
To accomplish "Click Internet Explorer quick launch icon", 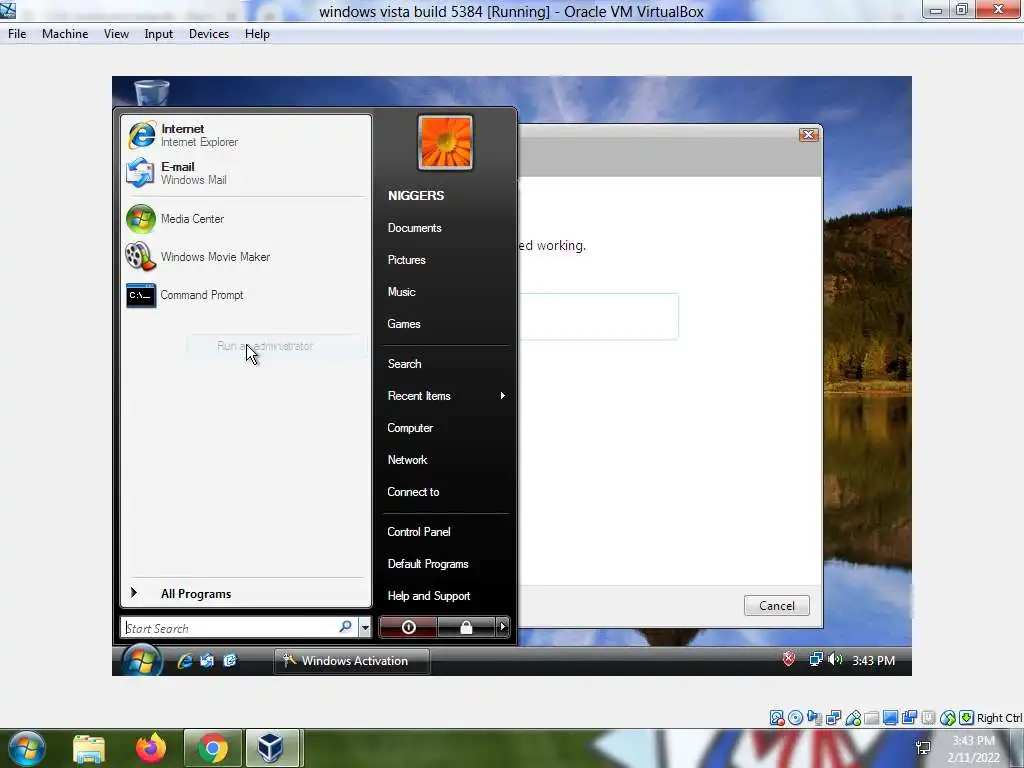I will tap(185, 661).
